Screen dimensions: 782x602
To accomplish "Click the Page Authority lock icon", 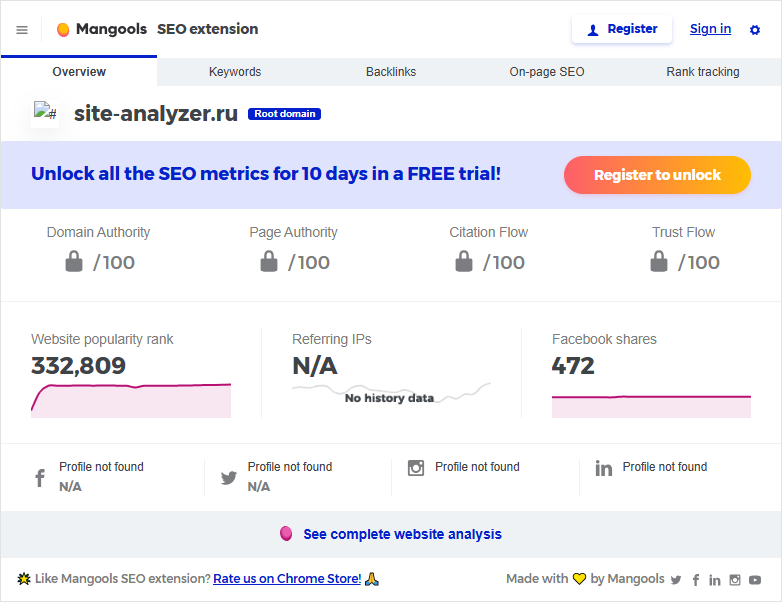I will [269, 261].
